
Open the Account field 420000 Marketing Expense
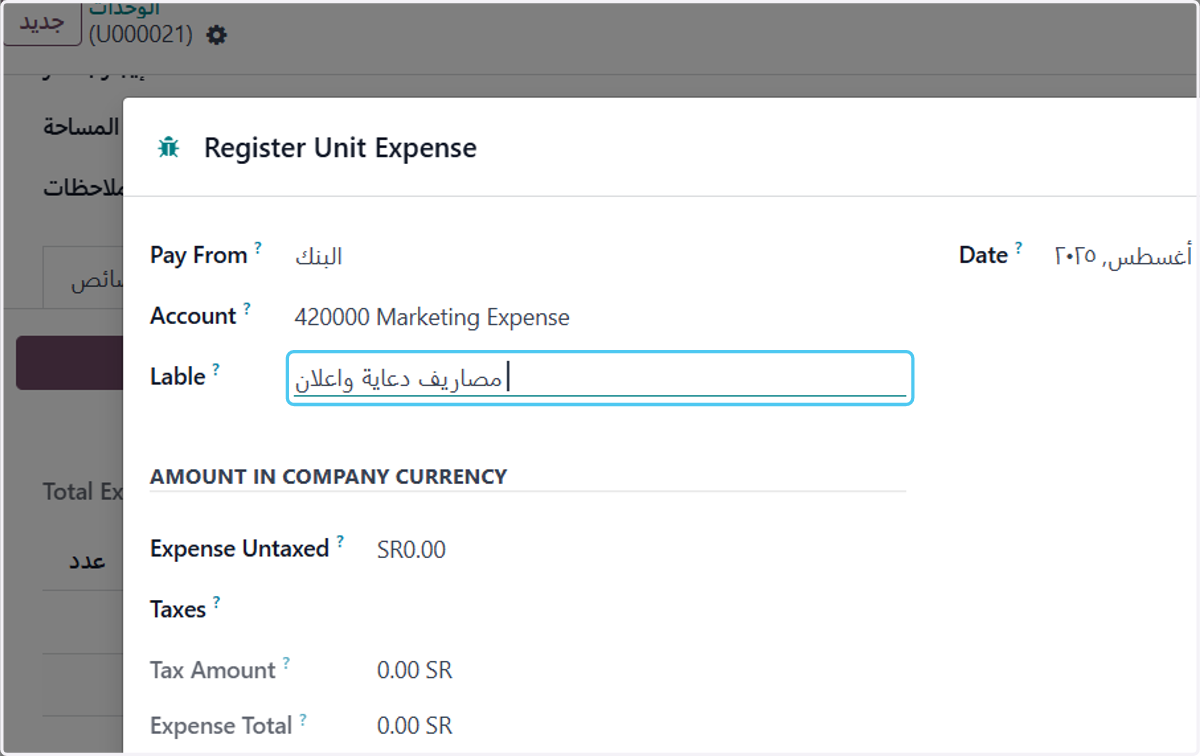[432, 318]
